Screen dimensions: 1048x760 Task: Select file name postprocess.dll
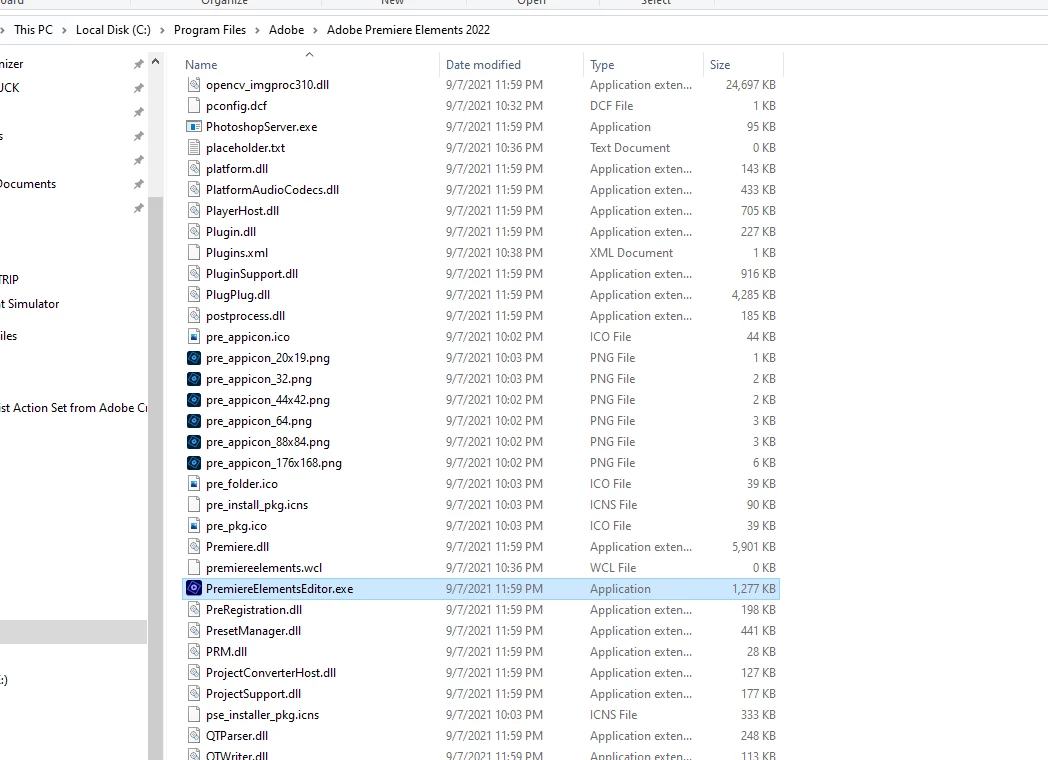pos(245,315)
